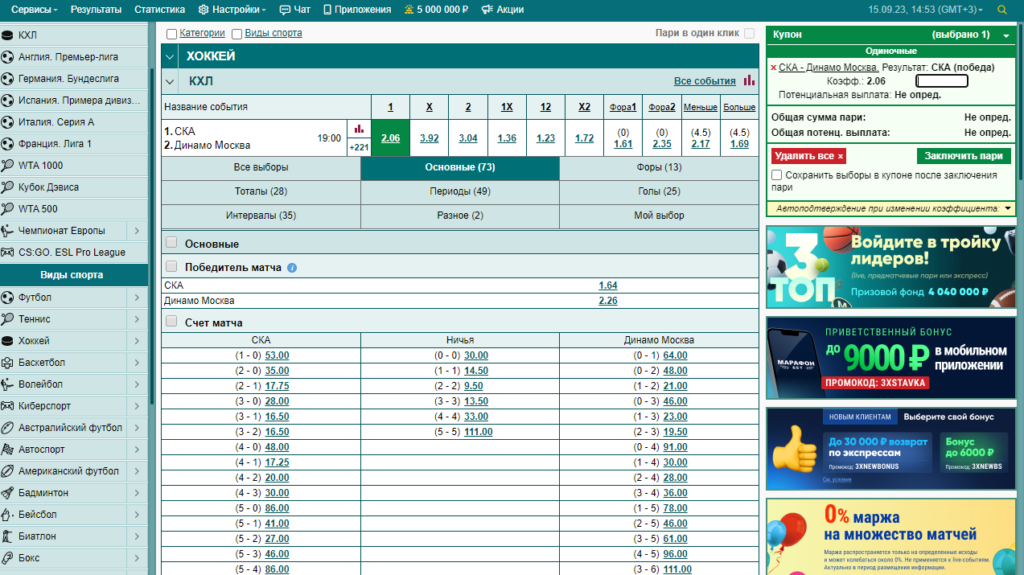1024x575 pixels.
Task: Open the Статистика menu
Action: click(159, 10)
